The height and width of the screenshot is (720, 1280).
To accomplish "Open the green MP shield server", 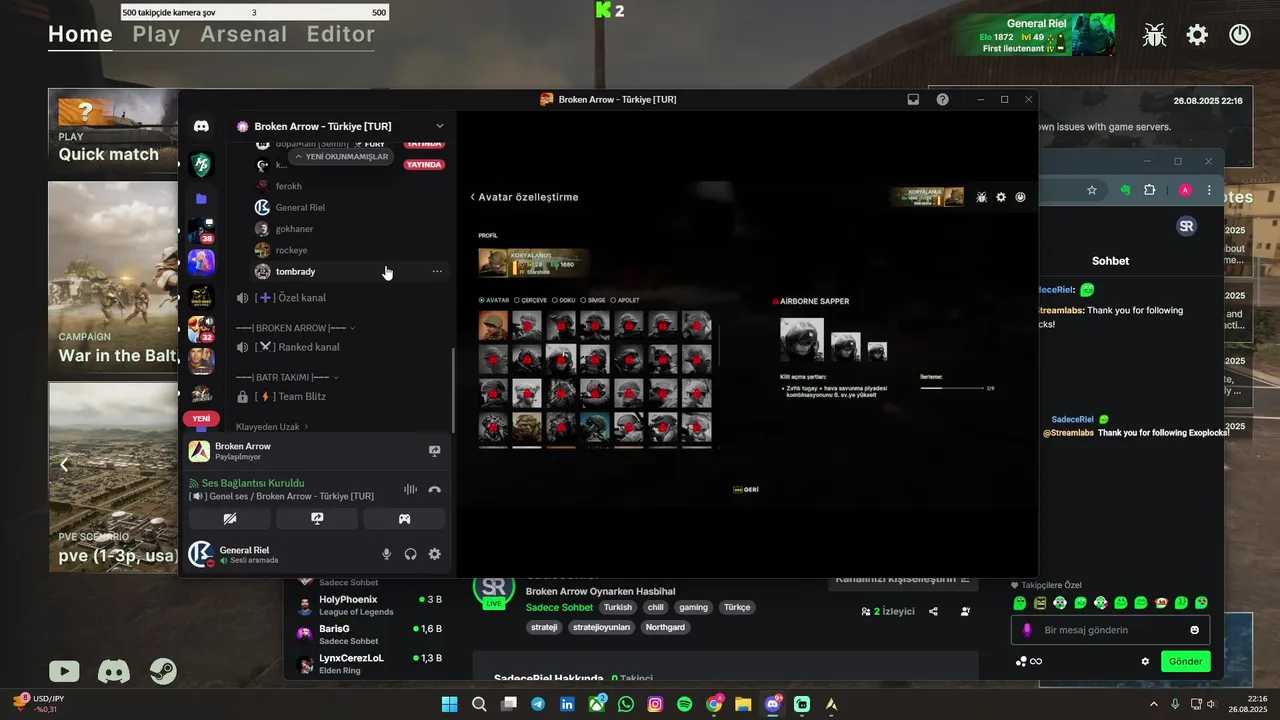I will [x=201, y=165].
